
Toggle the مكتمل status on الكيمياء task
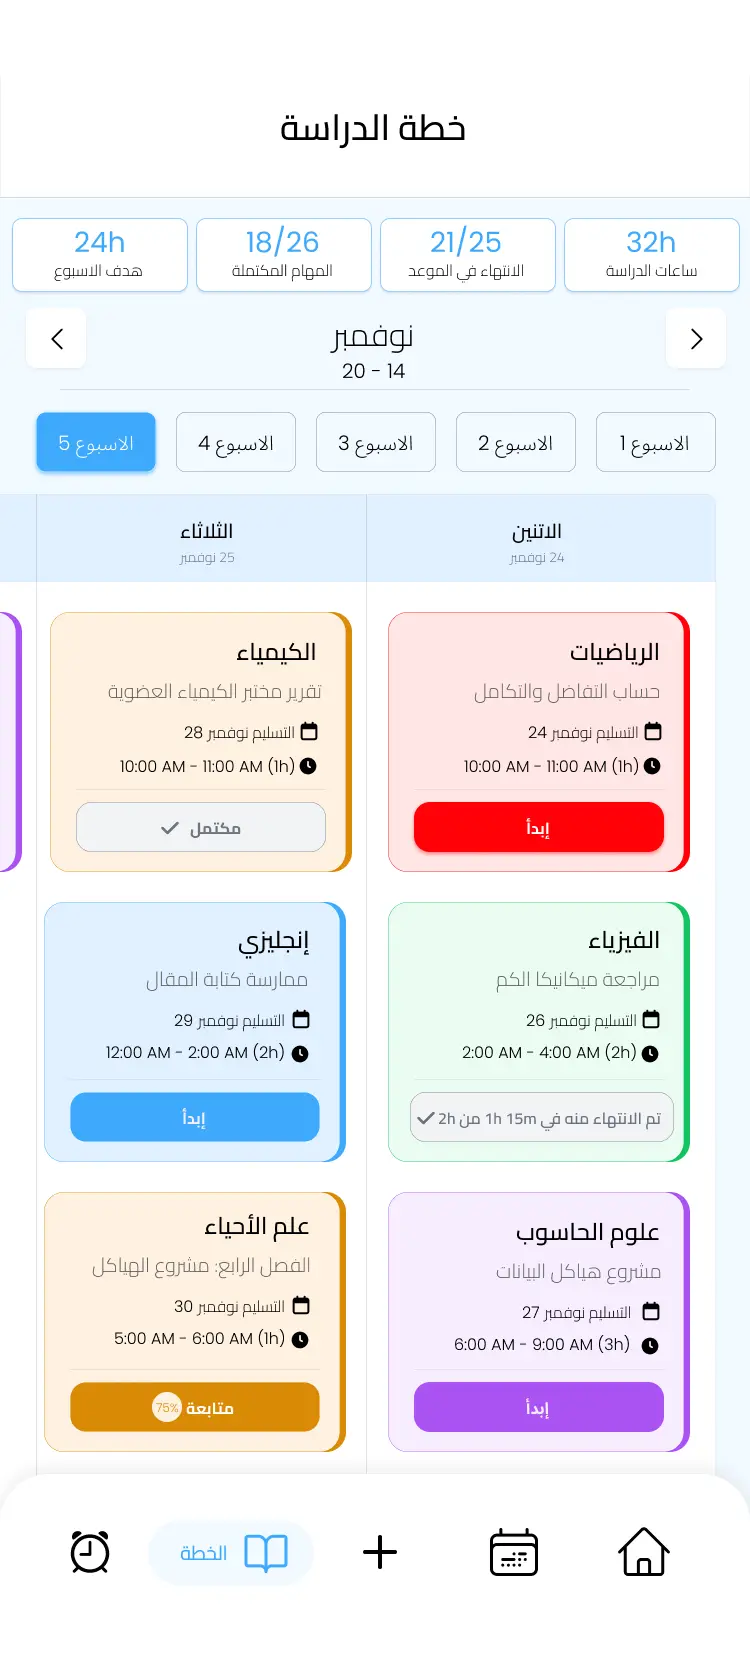click(x=200, y=827)
